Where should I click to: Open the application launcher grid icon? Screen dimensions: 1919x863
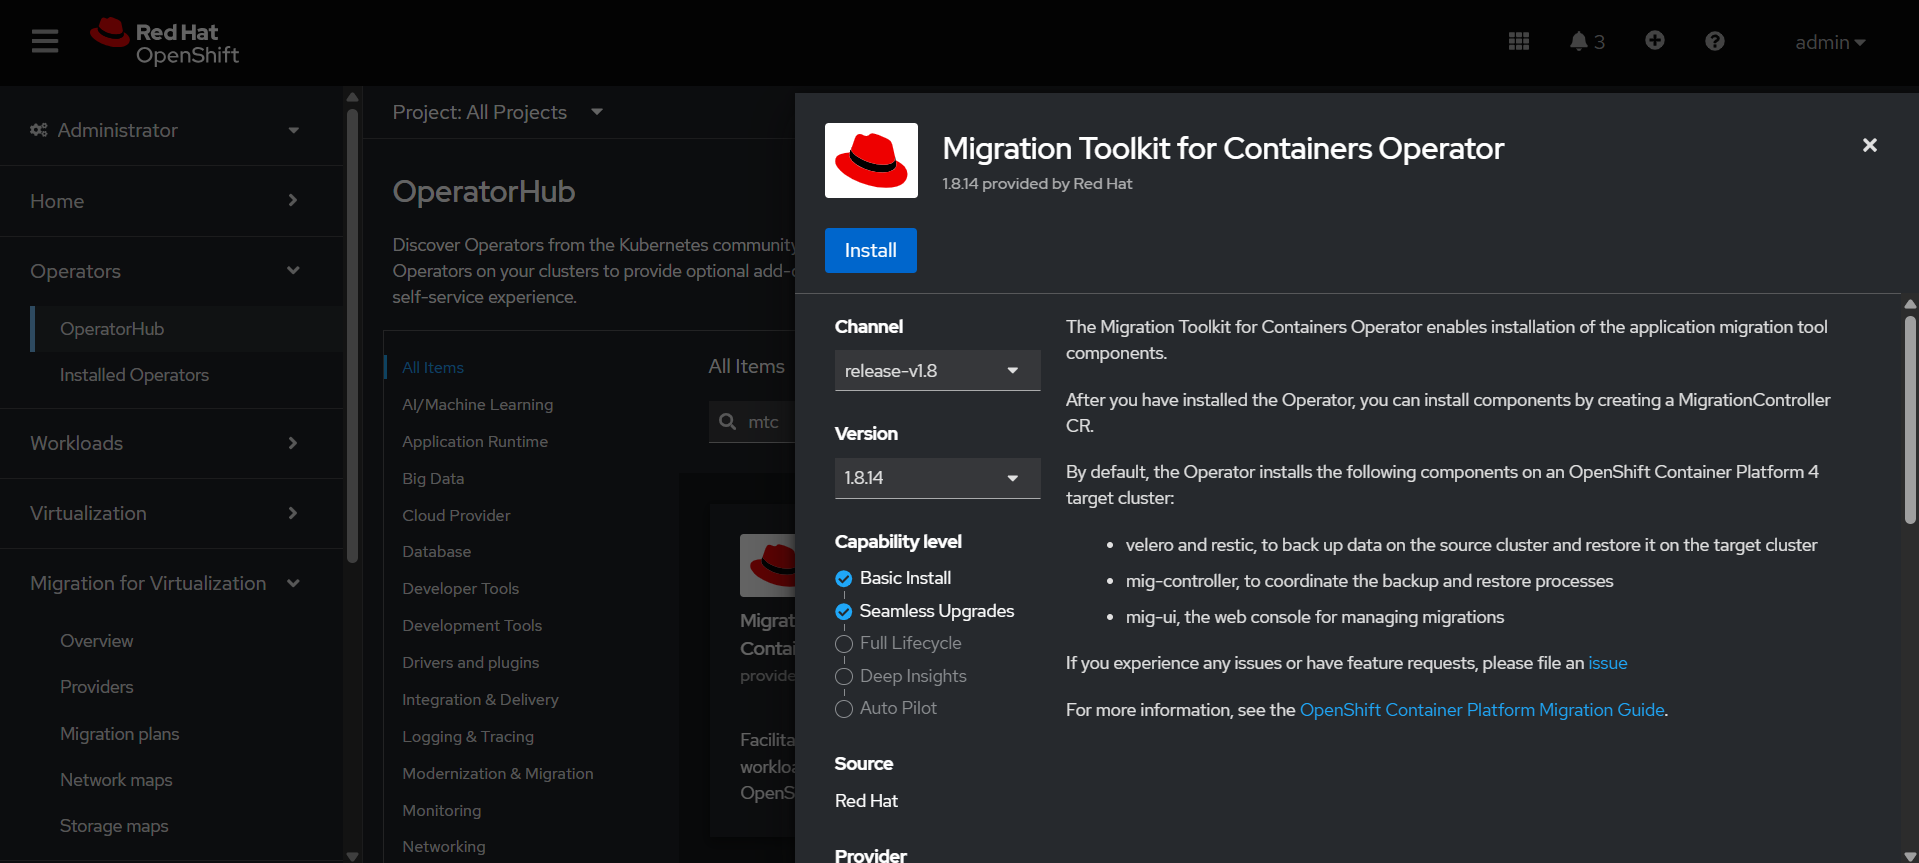coord(1518,41)
